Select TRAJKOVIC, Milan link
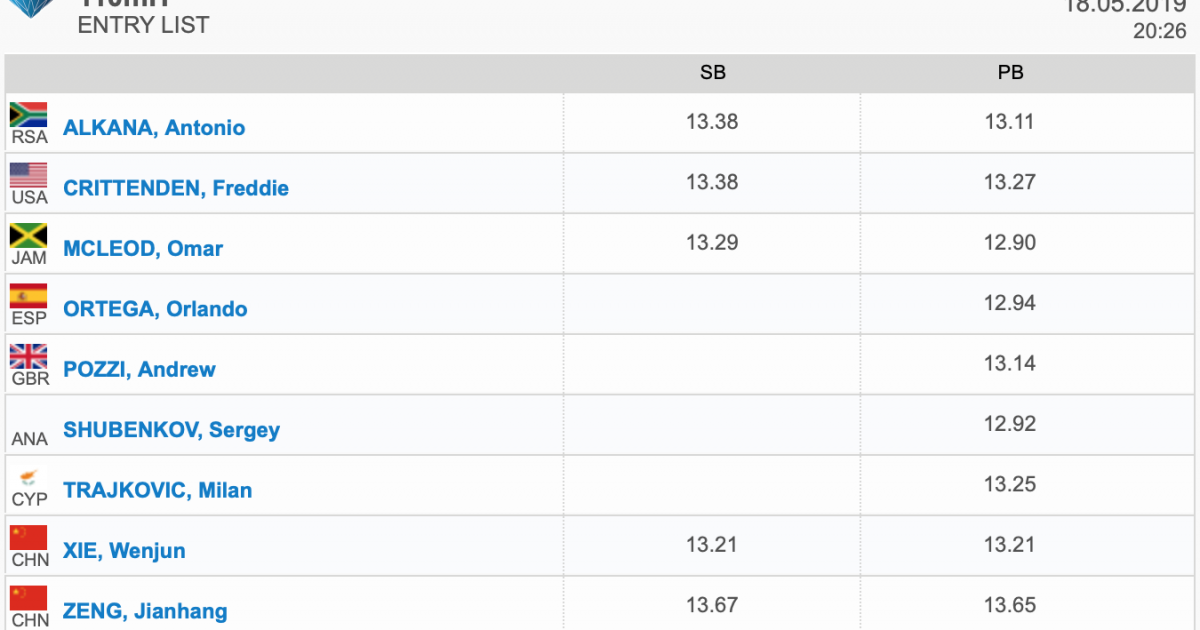This screenshot has width=1200, height=630. pyautogui.click(x=157, y=490)
